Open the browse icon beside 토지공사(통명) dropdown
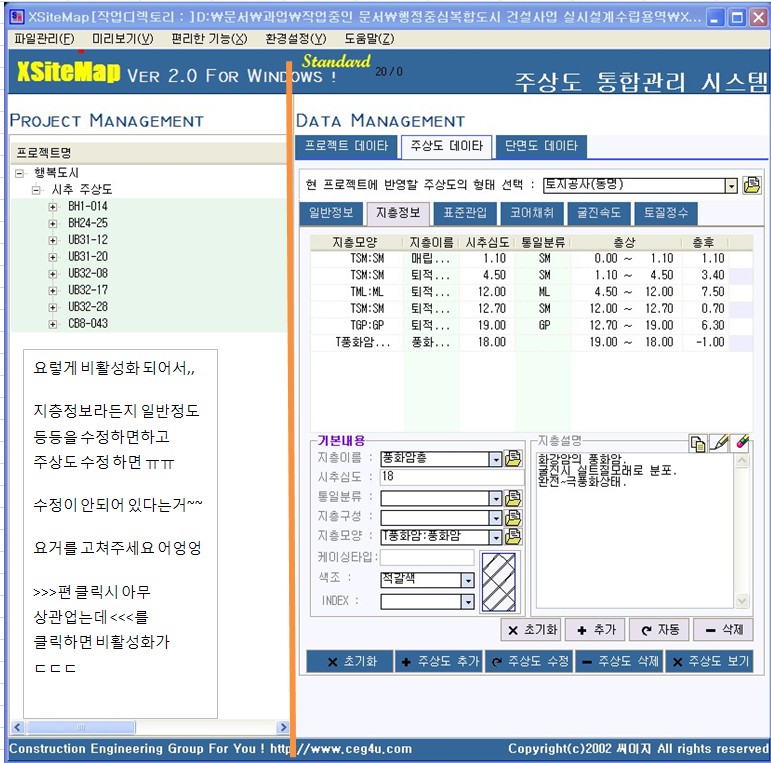Image resolution: width=771 pixels, height=763 pixels. click(752, 185)
